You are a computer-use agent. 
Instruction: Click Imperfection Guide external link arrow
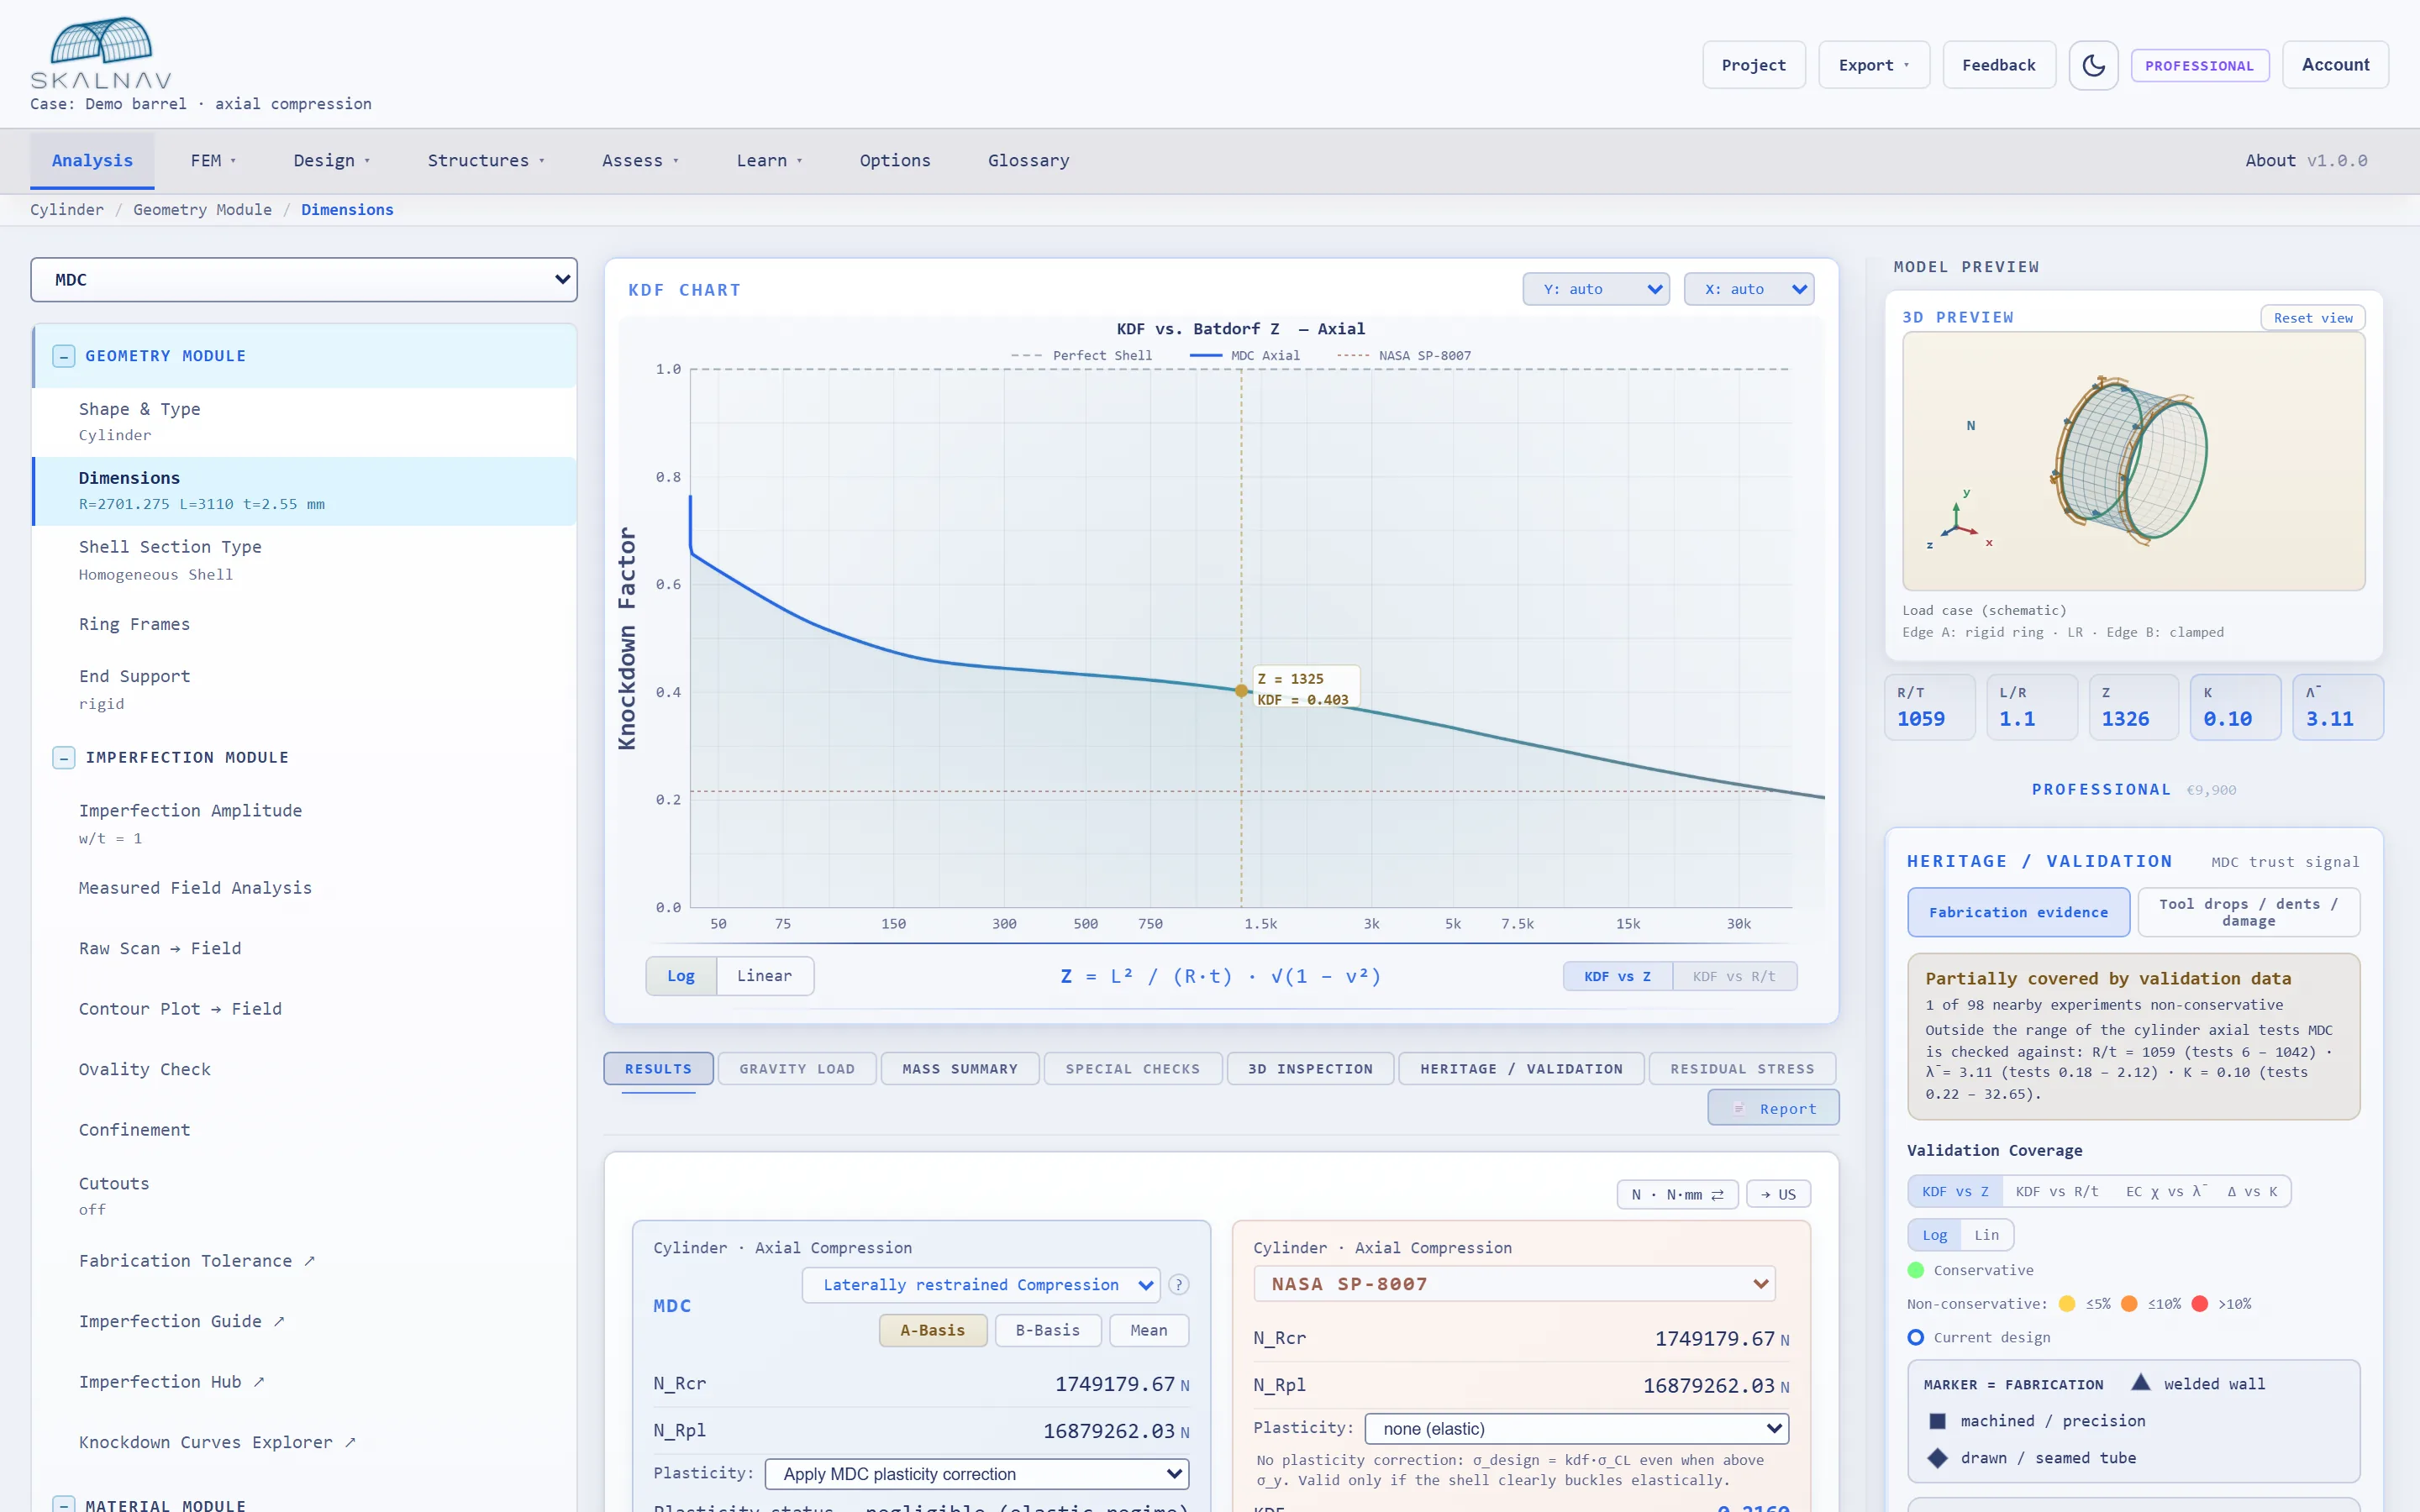click(x=279, y=1322)
